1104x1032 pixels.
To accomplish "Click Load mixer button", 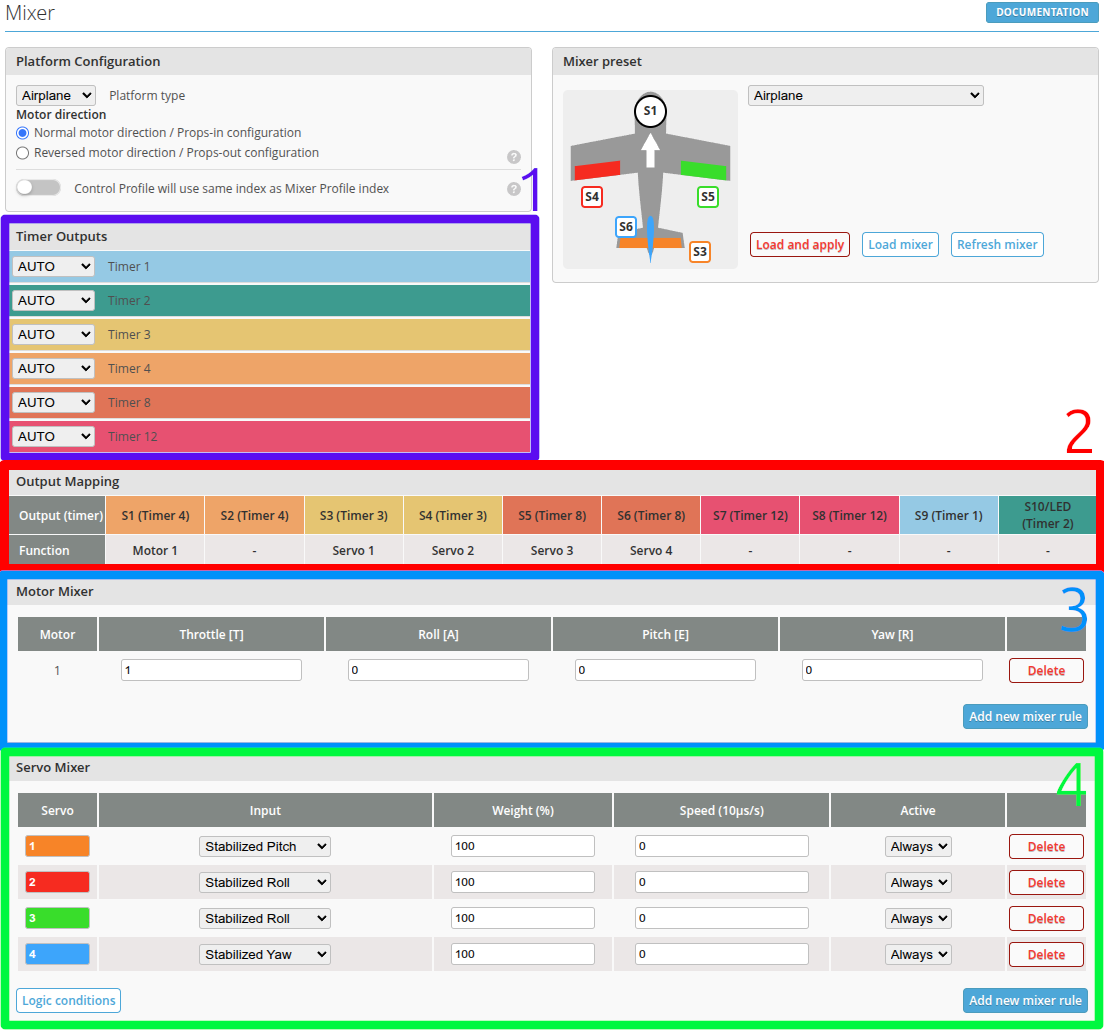I will tap(901, 245).
